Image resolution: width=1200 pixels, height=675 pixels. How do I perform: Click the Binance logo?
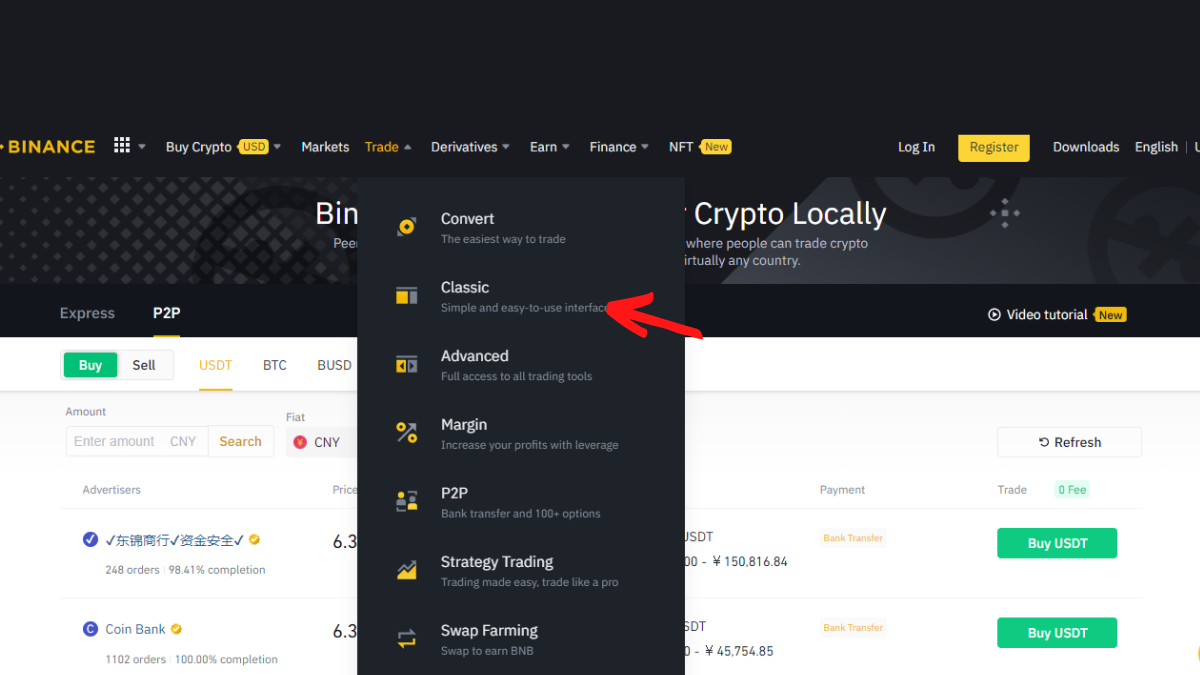pos(48,147)
